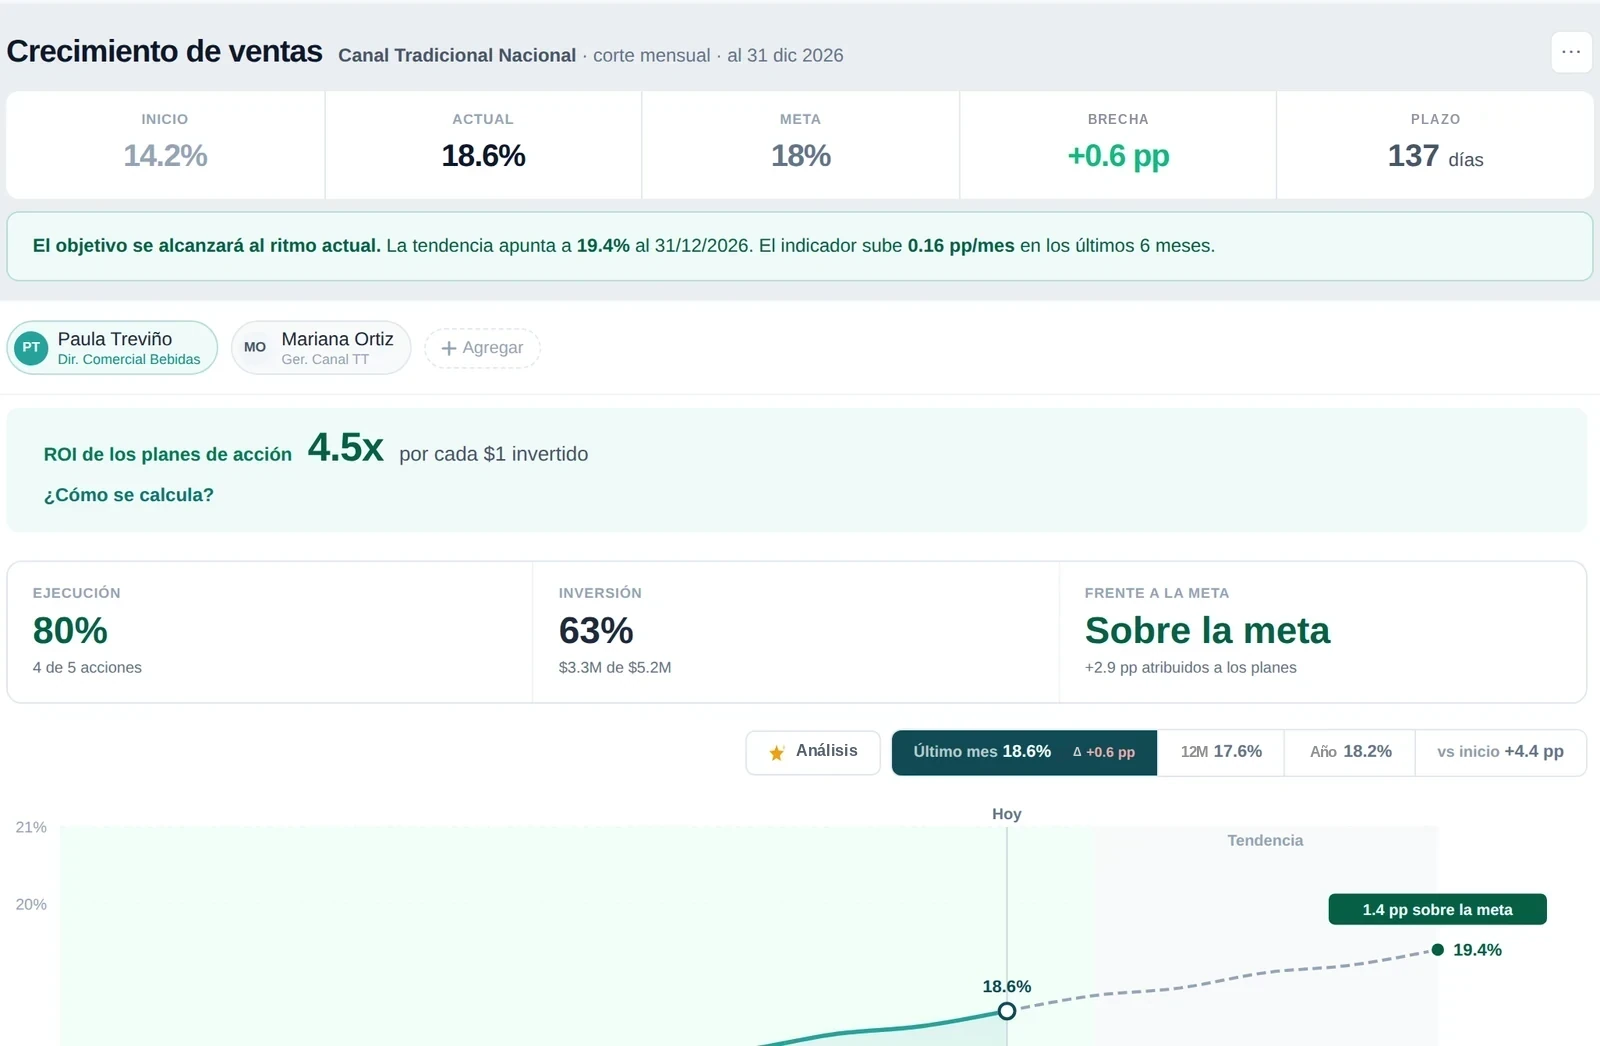
Task: Open the Análisis view
Action: coord(813,752)
